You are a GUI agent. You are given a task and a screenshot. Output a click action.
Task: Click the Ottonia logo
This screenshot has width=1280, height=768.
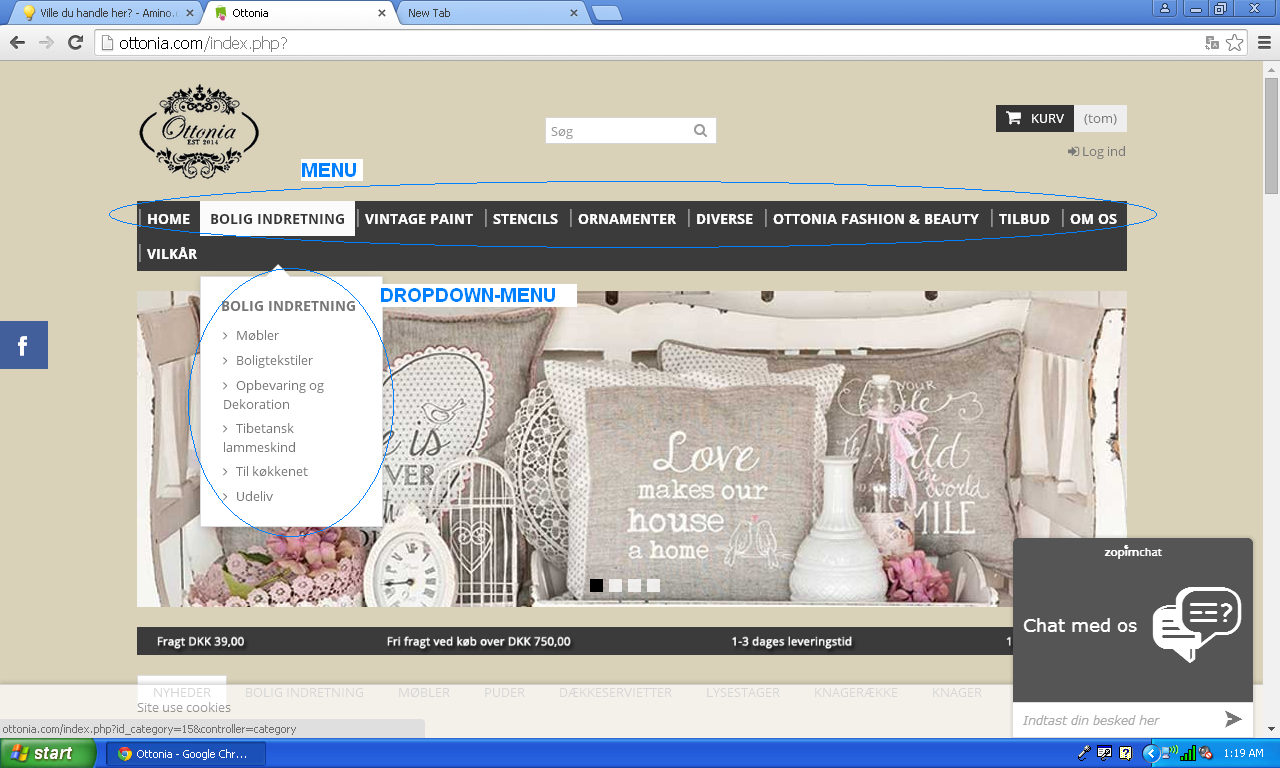point(199,131)
